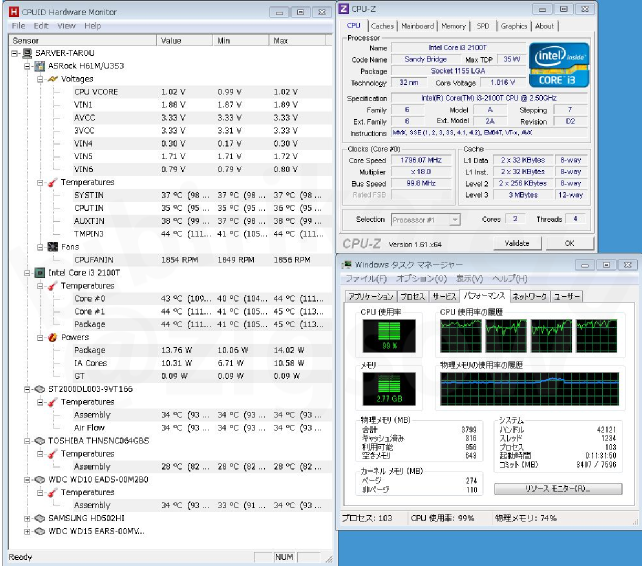Open the オプション menu in Task Manager
642x566 pixels.
point(420,279)
